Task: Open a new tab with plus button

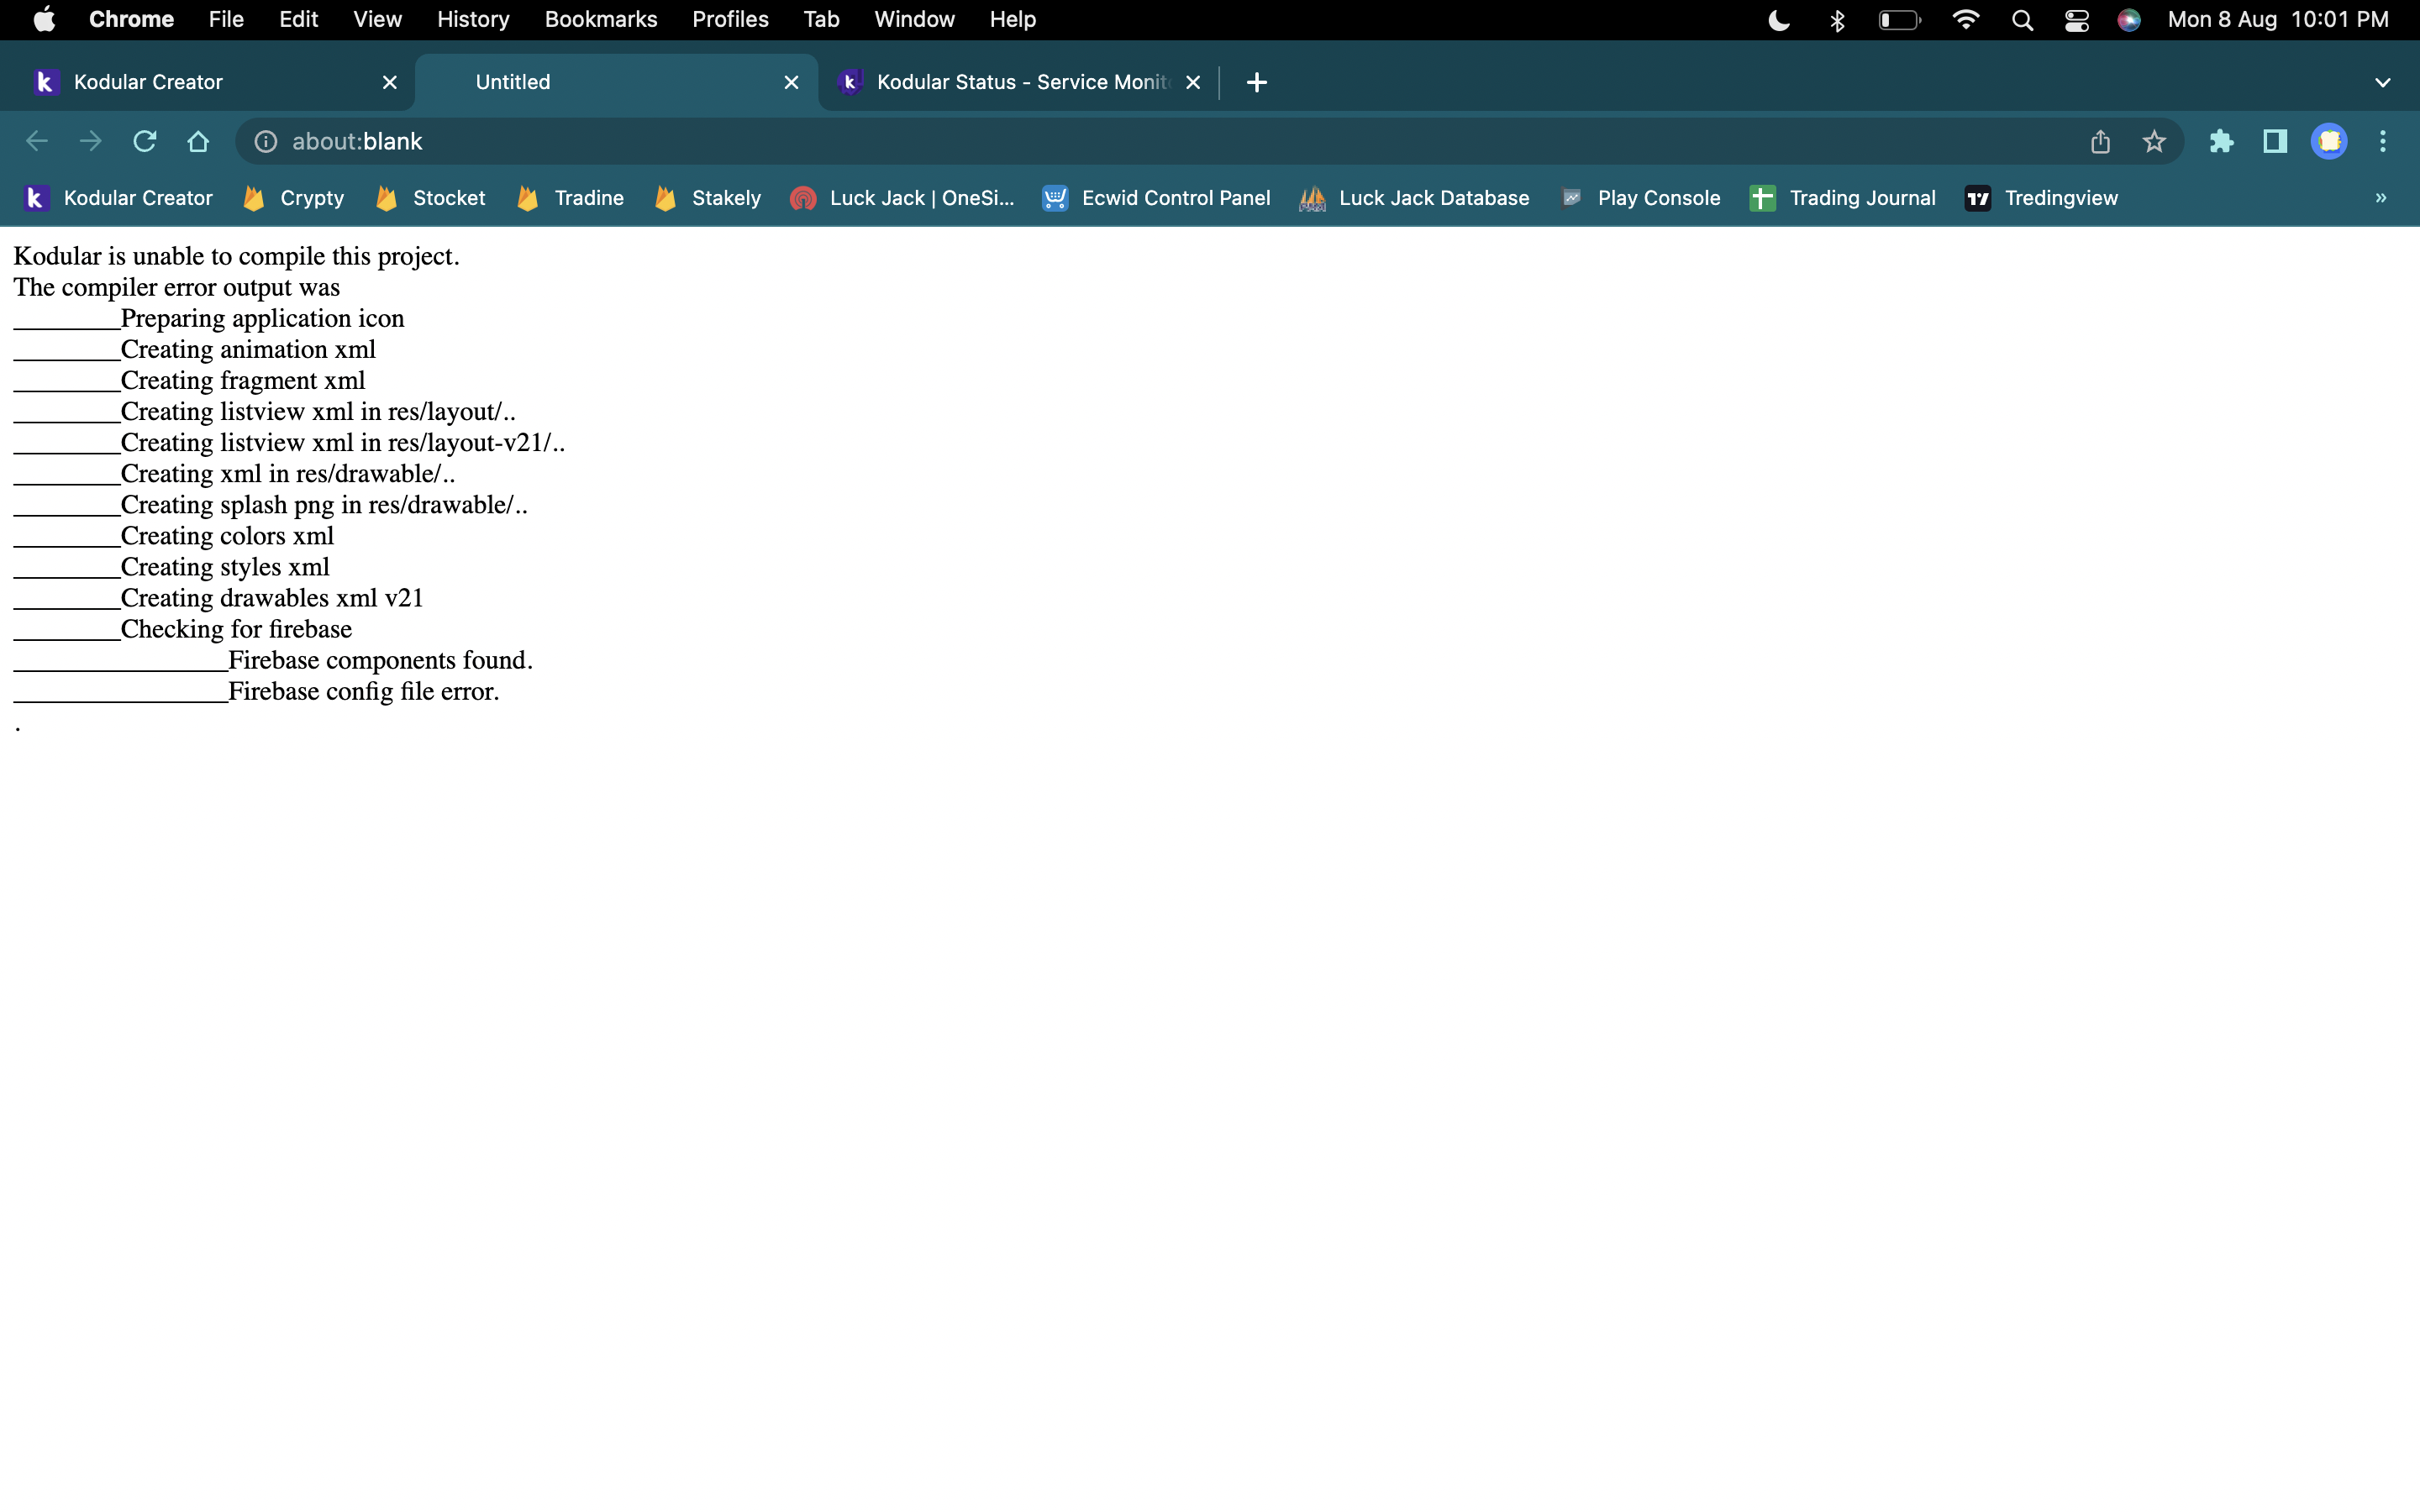Action: 1257,82
